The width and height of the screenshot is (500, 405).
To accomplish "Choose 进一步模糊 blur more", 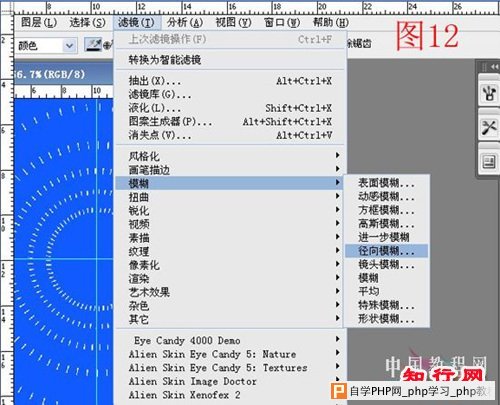I will [x=386, y=237].
